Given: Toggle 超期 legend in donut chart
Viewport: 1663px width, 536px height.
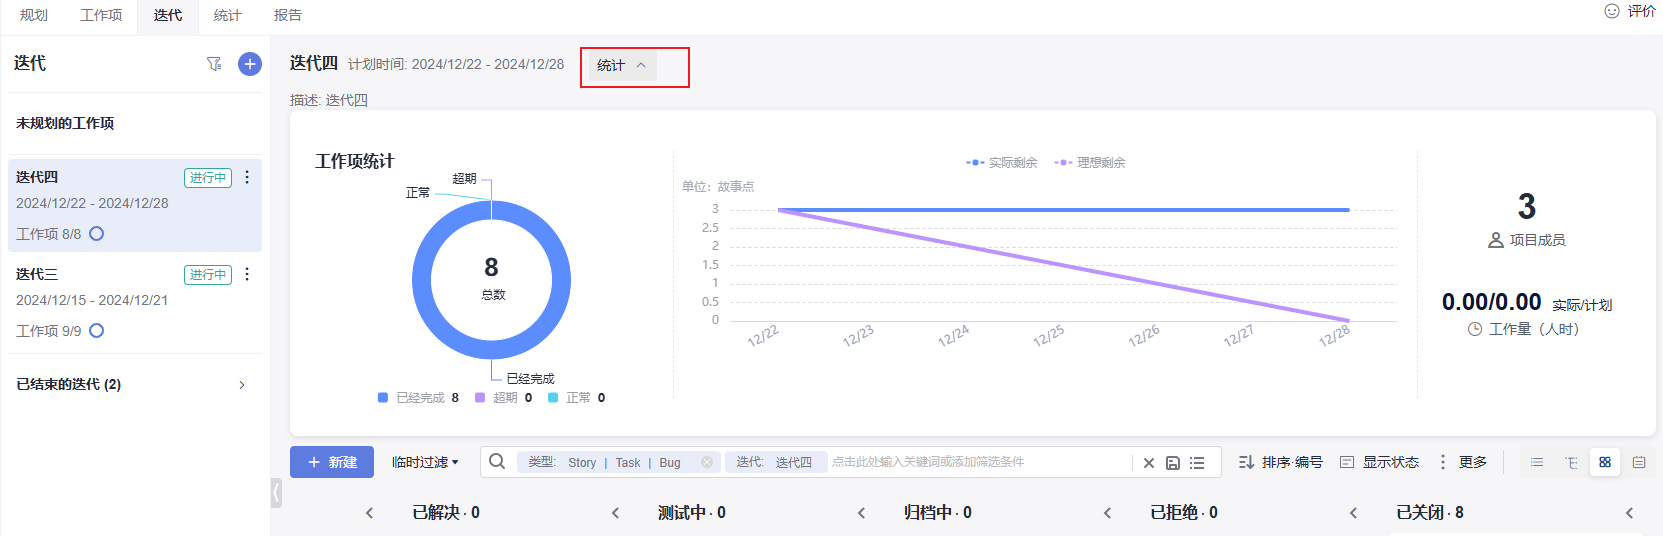Looking at the screenshot, I should click(503, 398).
